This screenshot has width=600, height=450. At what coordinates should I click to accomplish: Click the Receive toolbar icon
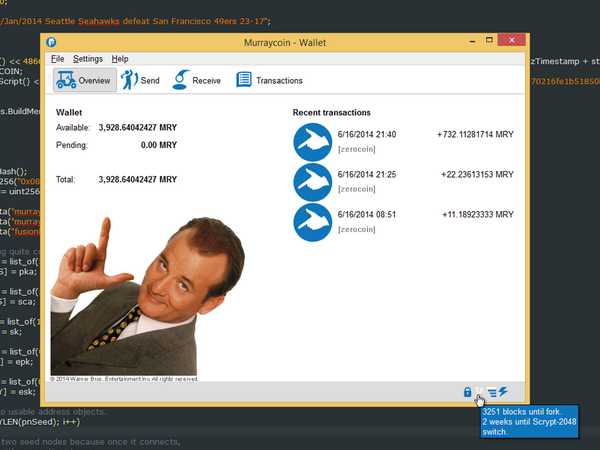181,80
